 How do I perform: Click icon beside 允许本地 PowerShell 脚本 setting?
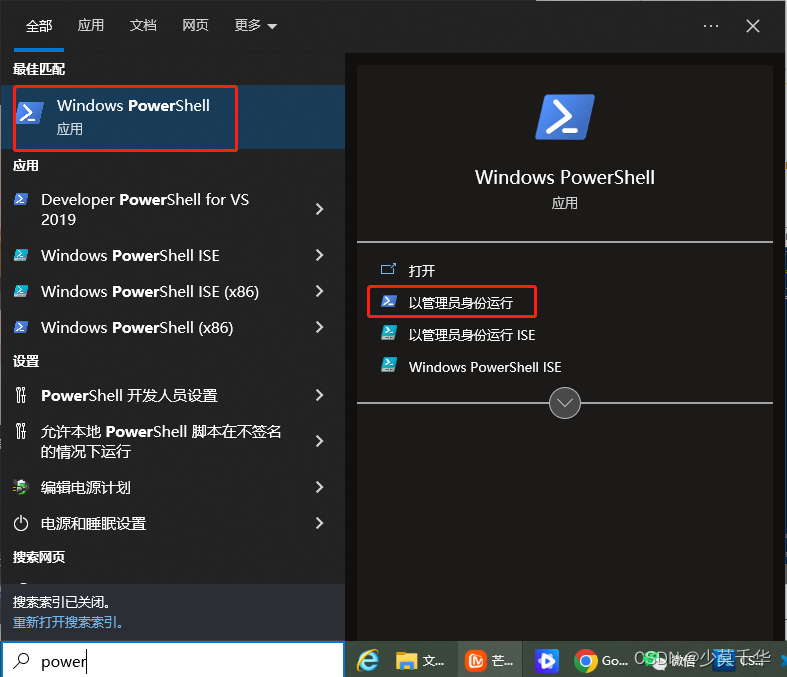pyautogui.click(x=21, y=431)
